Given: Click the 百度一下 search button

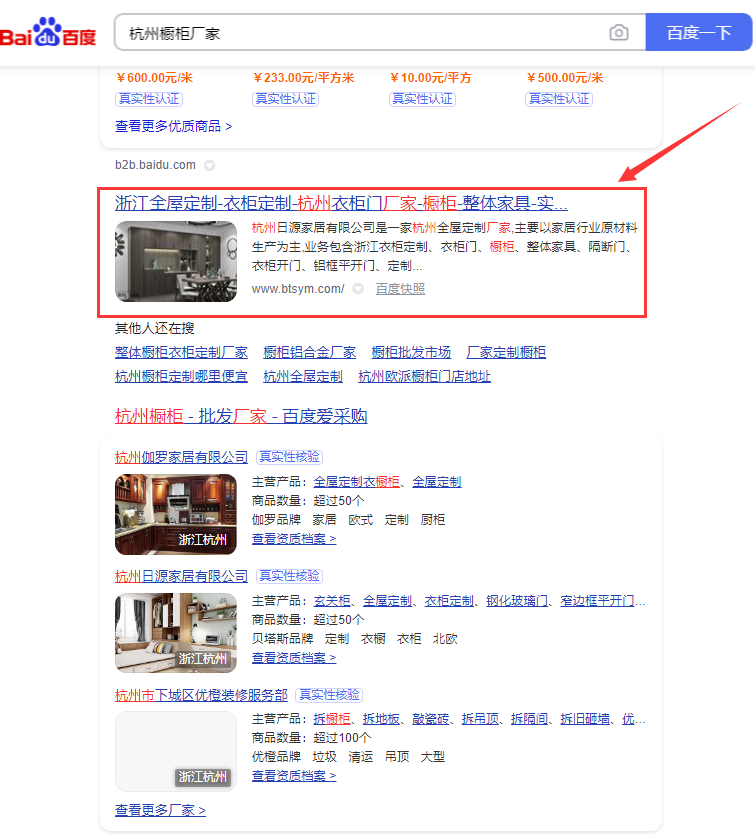Looking at the screenshot, I should pos(698,33).
